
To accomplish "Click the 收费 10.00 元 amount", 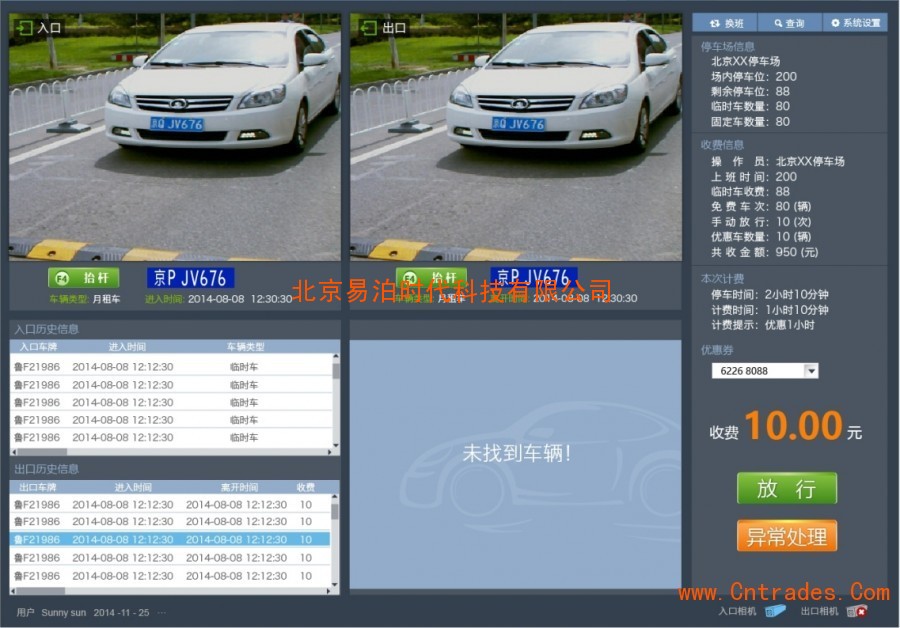I will click(786, 427).
